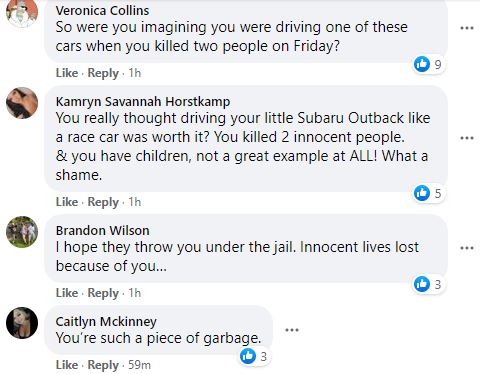Click Caitlyn Mckinney's profile picture
Viewport: 480px width, 374px height.
click(x=22, y=323)
